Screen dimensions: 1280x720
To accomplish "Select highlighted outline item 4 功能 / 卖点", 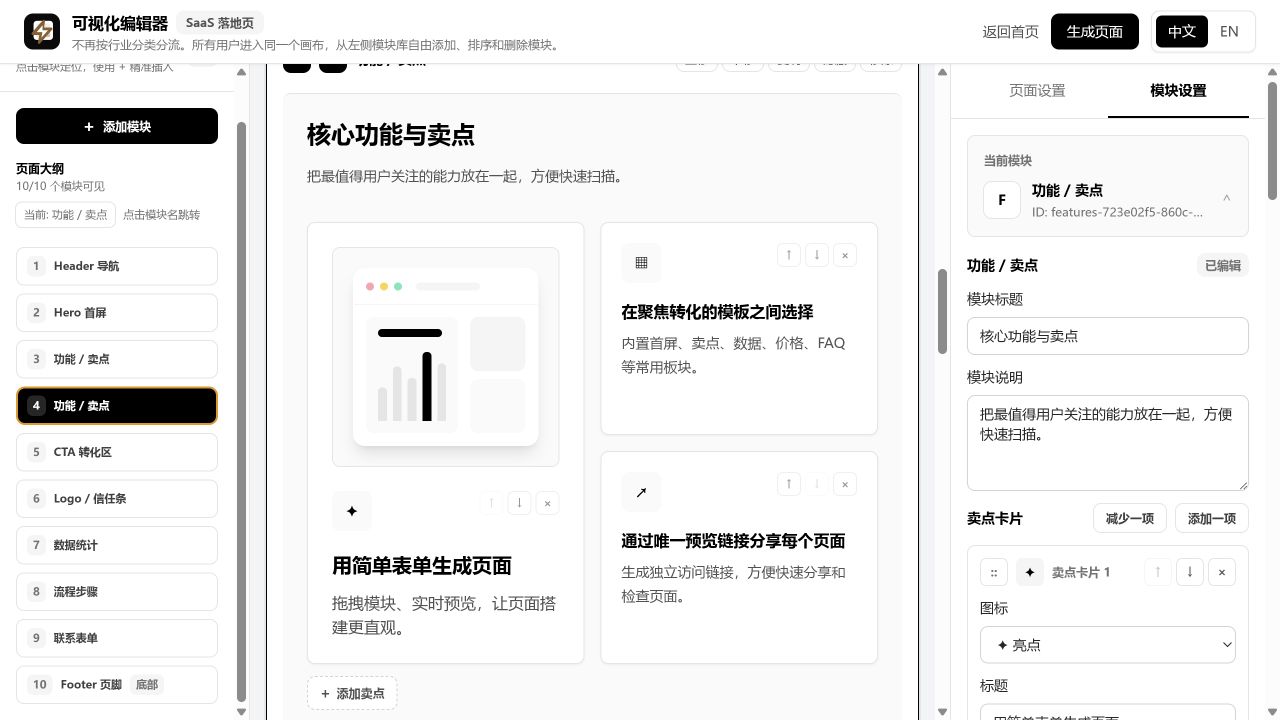I will (117, 405).
